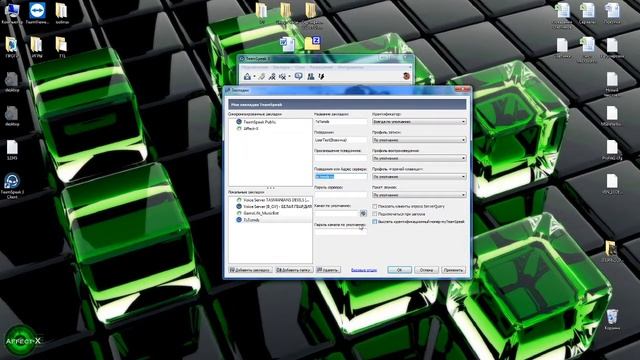Enable 'Подключаться при запуске' checkbox
640x360 pixels.
375,214
